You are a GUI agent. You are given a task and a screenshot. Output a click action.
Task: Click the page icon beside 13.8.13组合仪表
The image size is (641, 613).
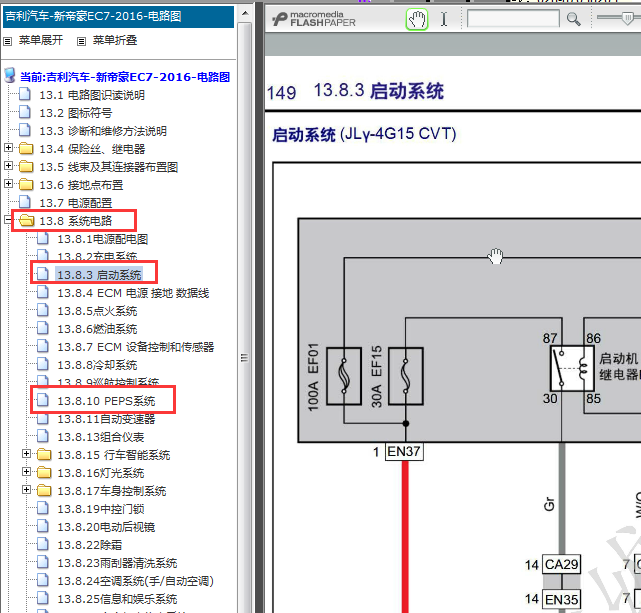click(43, 436)
